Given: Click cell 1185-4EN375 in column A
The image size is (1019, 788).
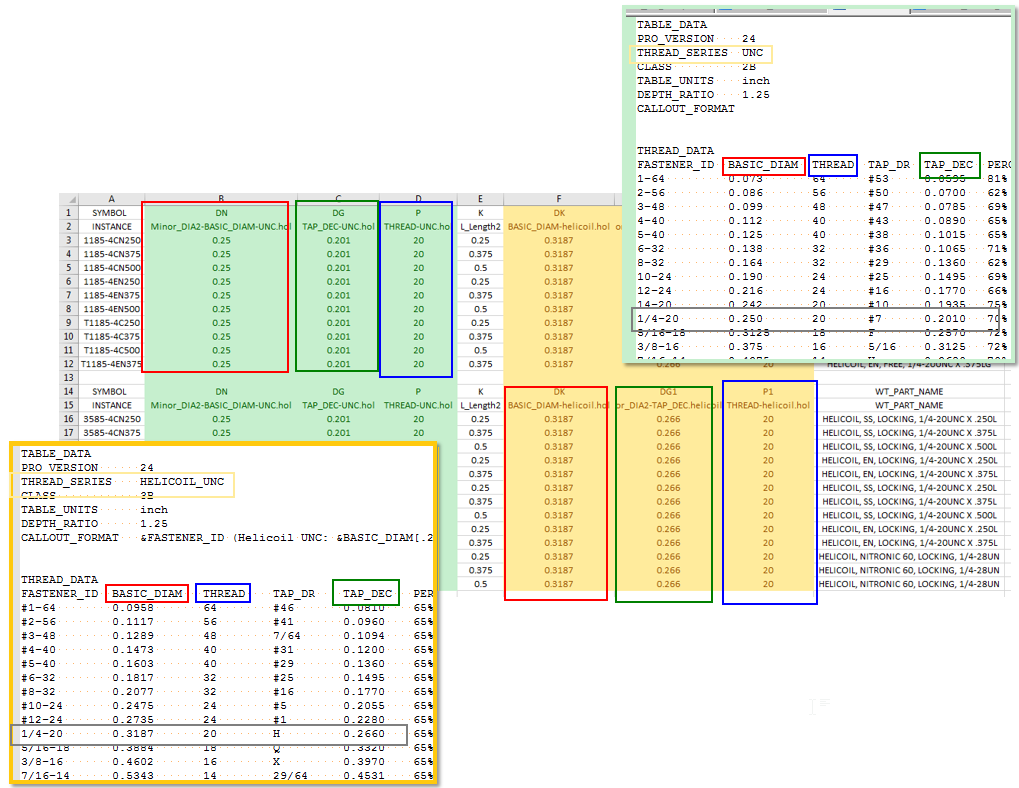Looking at the screenshot, I should click(x=111, y=295).
